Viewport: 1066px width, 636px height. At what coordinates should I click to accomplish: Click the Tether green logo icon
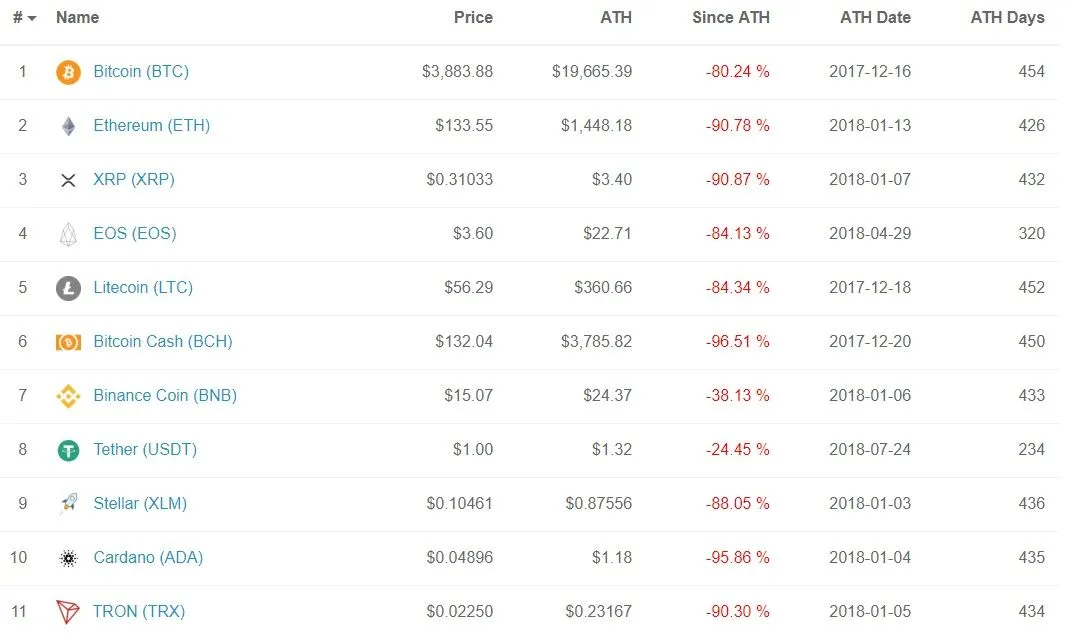tap(68, 450)
